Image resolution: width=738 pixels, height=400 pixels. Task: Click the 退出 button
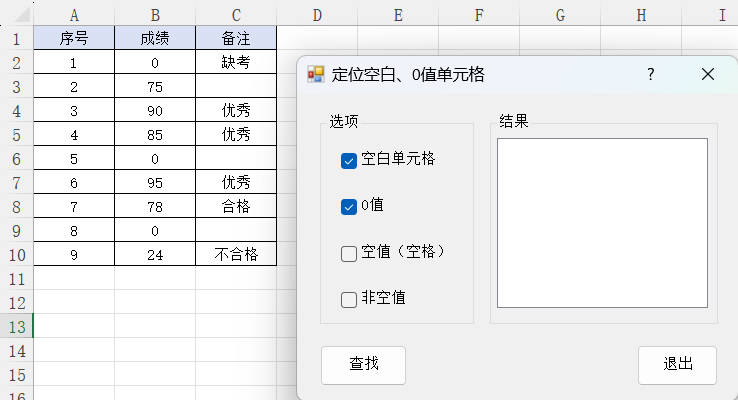[x=677, y=365]
